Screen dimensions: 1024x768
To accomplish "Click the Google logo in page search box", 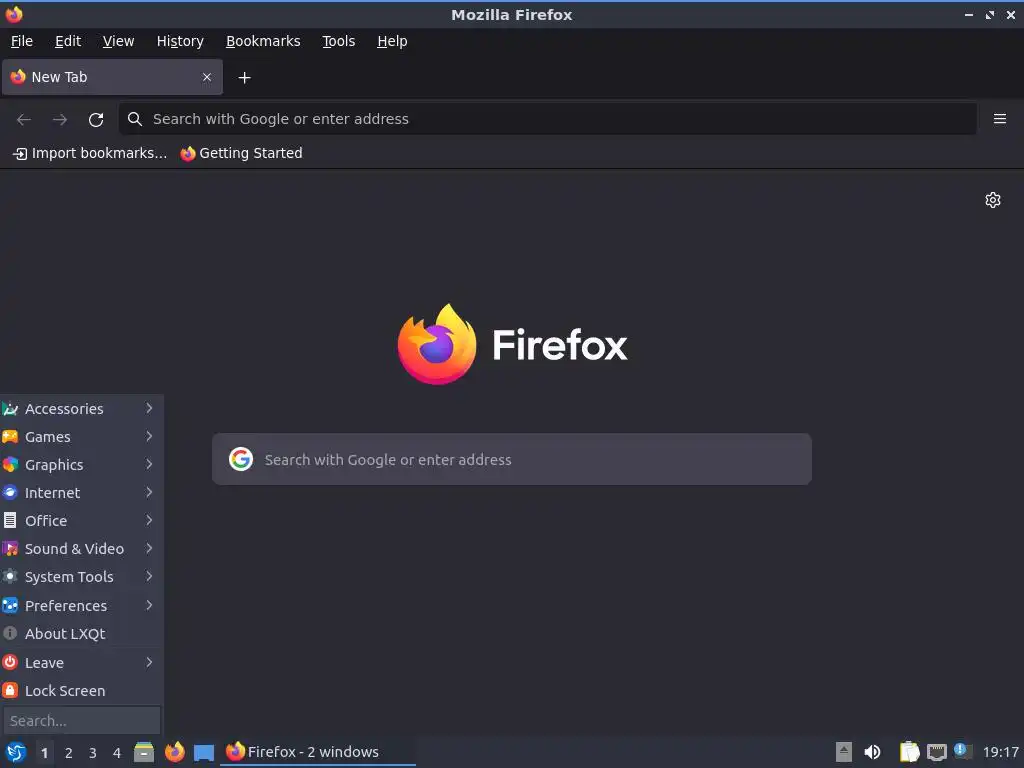I will coord(241,459).
